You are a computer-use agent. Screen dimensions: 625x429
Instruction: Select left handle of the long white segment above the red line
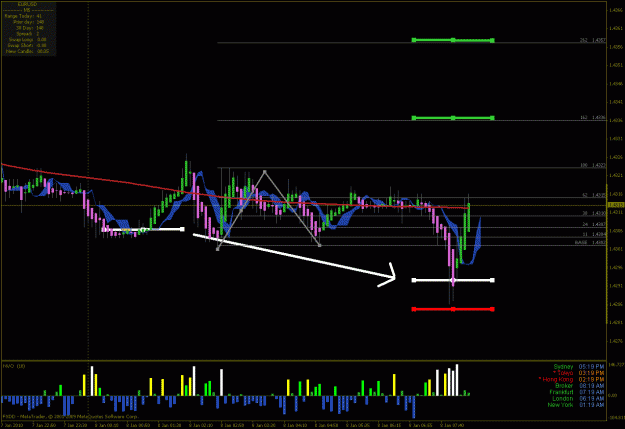414,280
